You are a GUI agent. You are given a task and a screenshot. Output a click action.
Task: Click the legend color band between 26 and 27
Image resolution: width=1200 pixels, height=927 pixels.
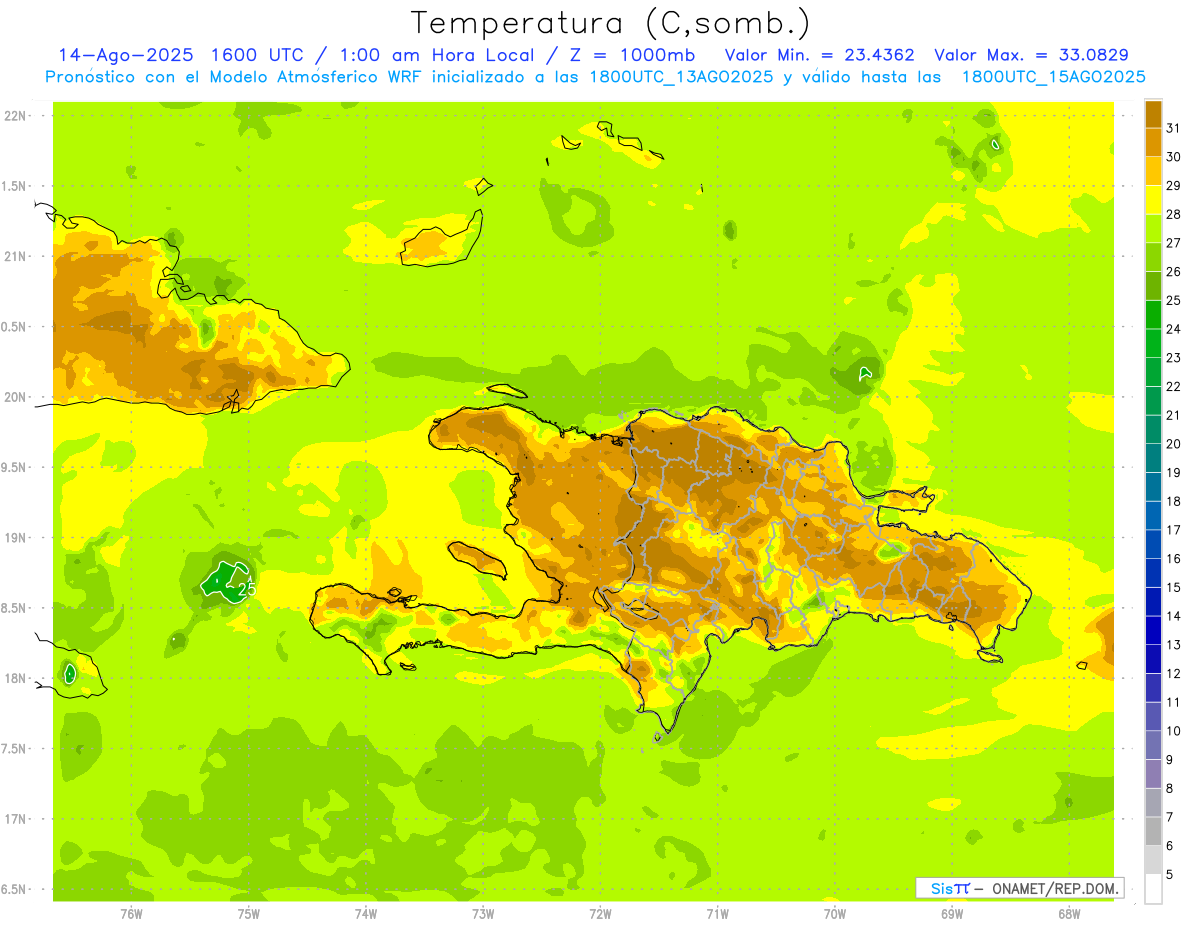tap(1153, 257)
